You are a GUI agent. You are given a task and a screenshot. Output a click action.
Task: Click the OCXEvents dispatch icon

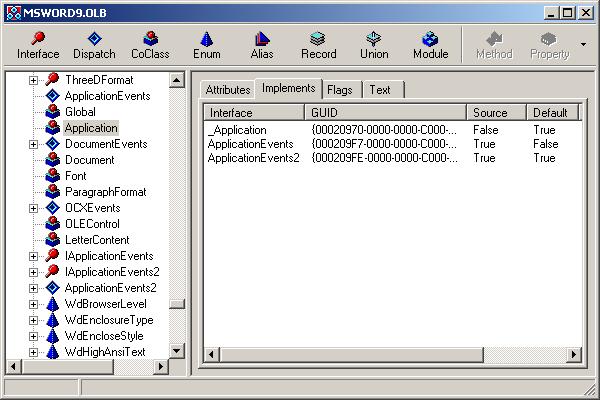pyautogui.click(x=52, y=208)
